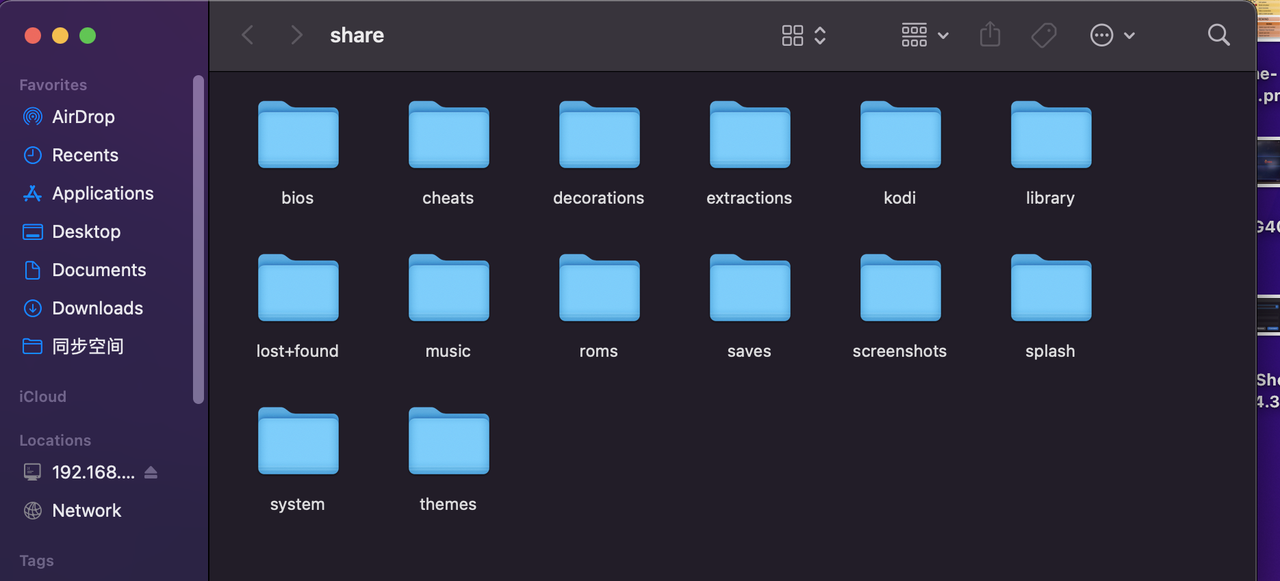The height and width of the screenshot is (581, 1280).
Task: Open Downloads from the sidebar
Action: (x=97, y=308)
